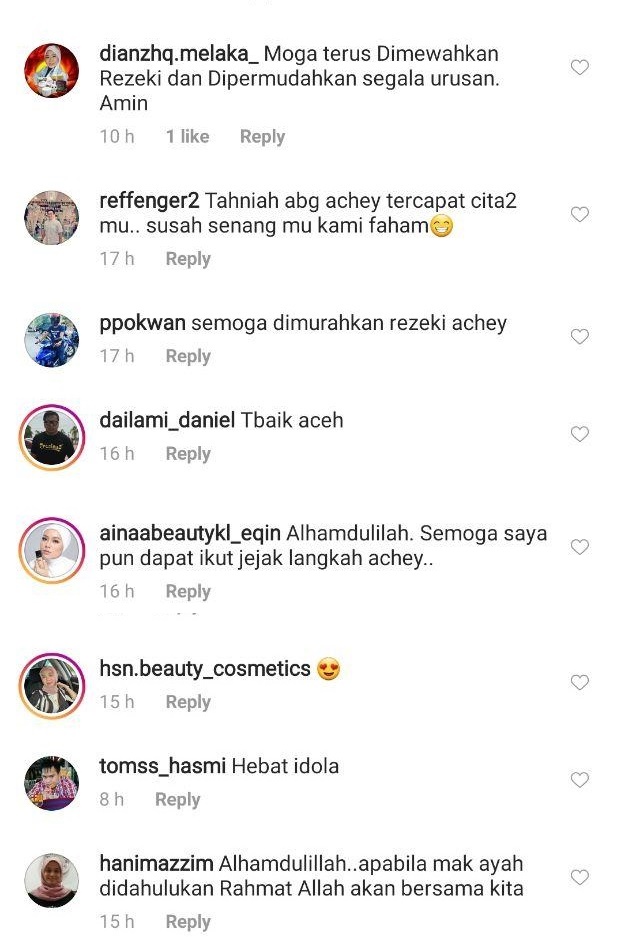View ainaabeautykl_eqin's story ring avatar
The image size is (623, 937).
[x=51, y=550]
